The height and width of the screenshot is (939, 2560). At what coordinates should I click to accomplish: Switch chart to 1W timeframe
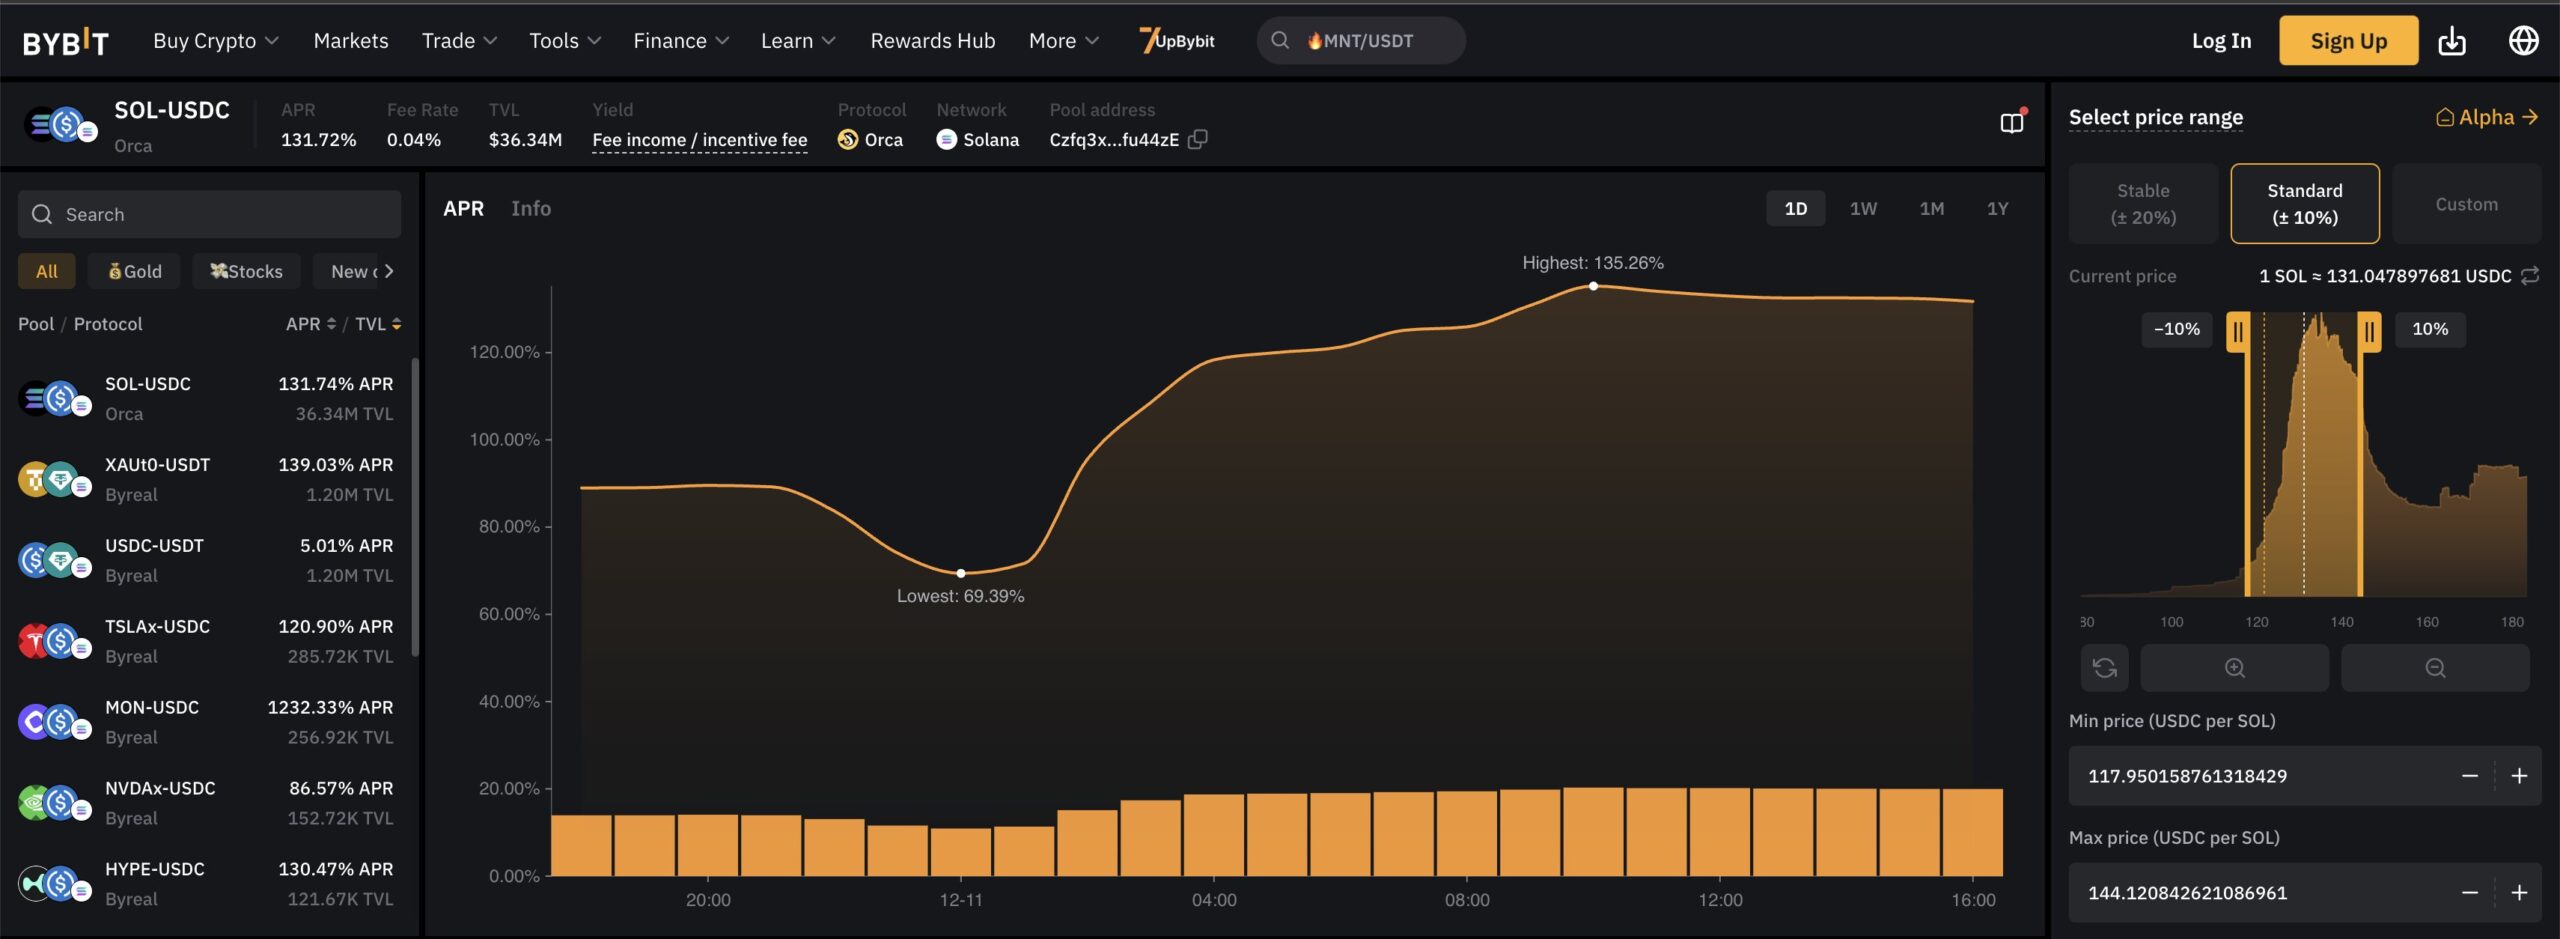pos(1863,208)
